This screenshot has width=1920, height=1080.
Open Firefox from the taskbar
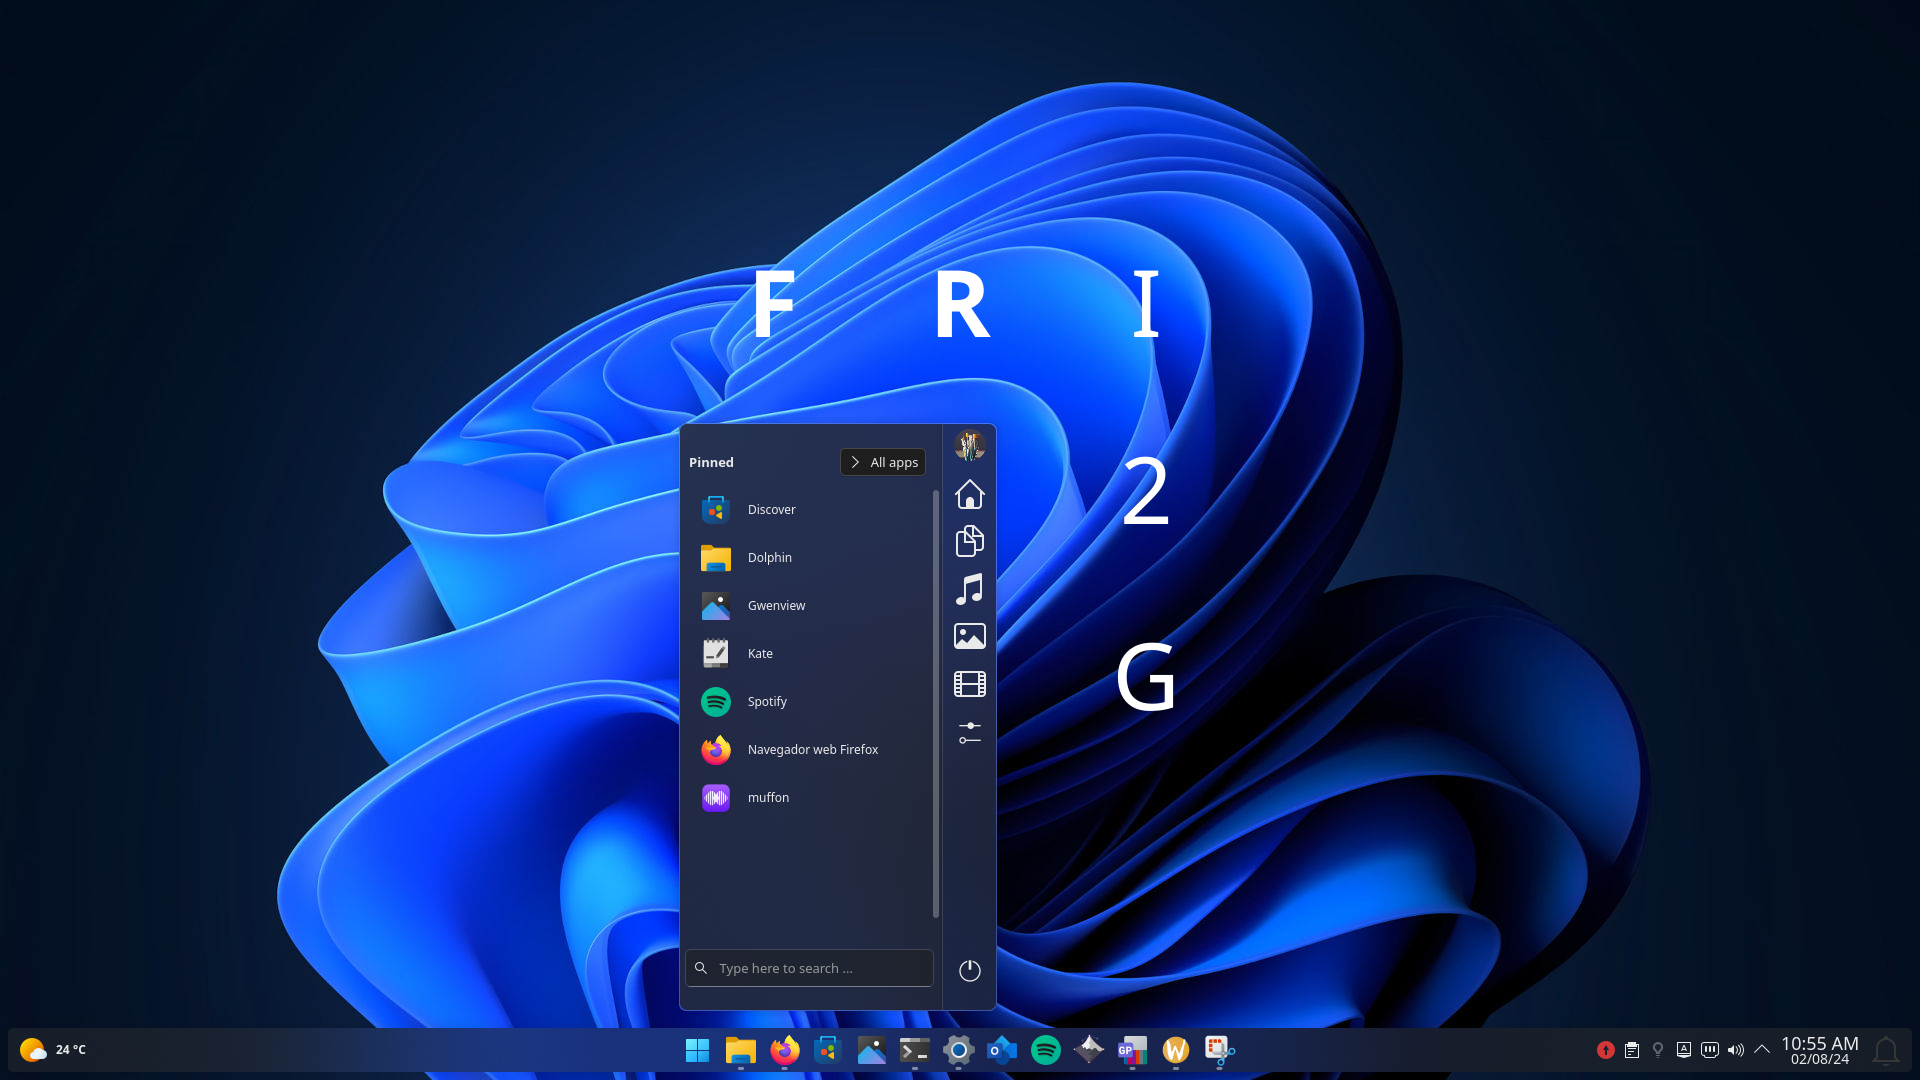784,1050
